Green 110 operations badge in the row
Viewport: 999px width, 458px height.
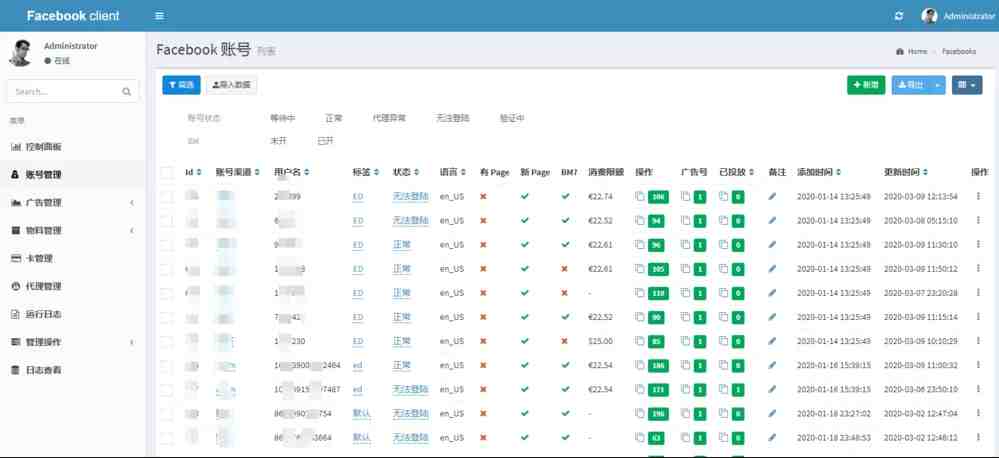point(658,294)
